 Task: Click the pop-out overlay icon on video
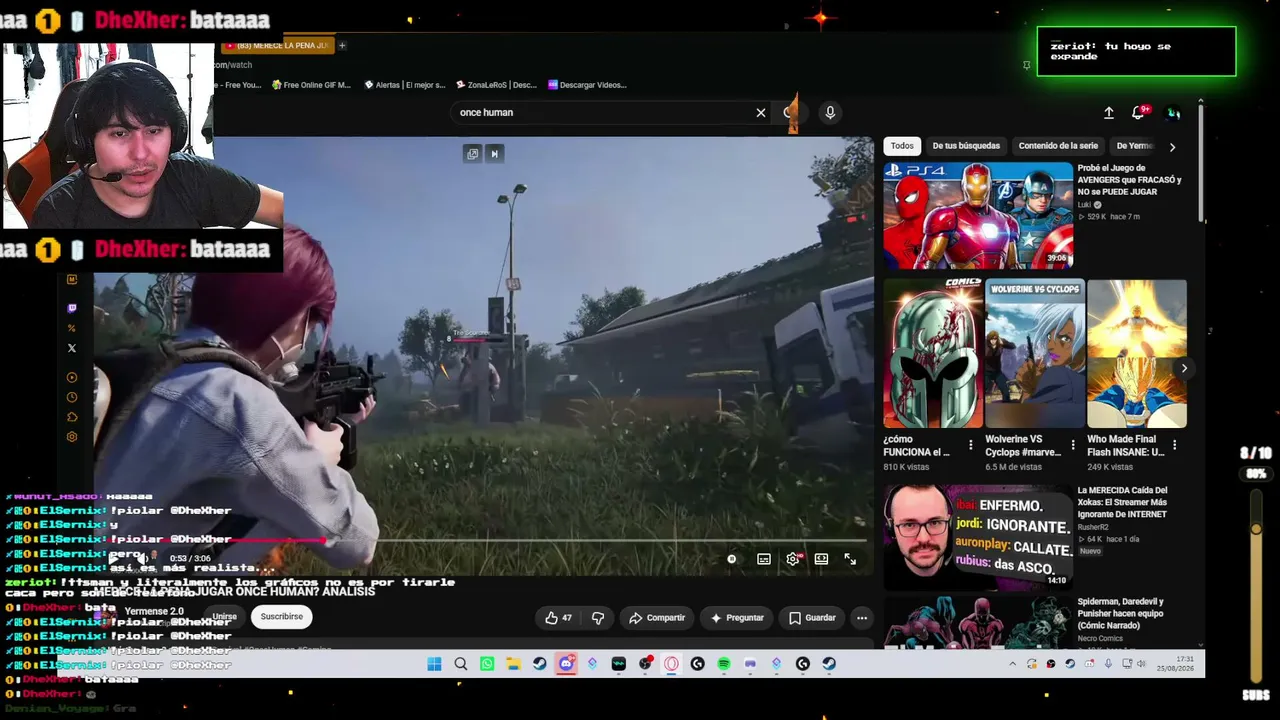pos(473,153)
